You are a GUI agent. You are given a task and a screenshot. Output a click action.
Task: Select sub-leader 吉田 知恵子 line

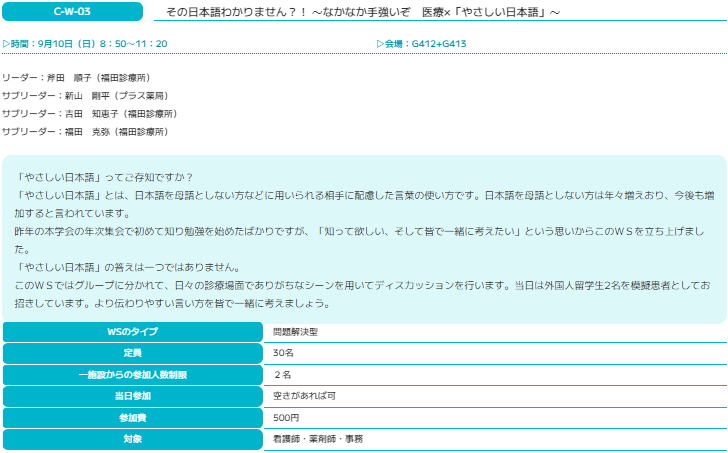[91, 114]
